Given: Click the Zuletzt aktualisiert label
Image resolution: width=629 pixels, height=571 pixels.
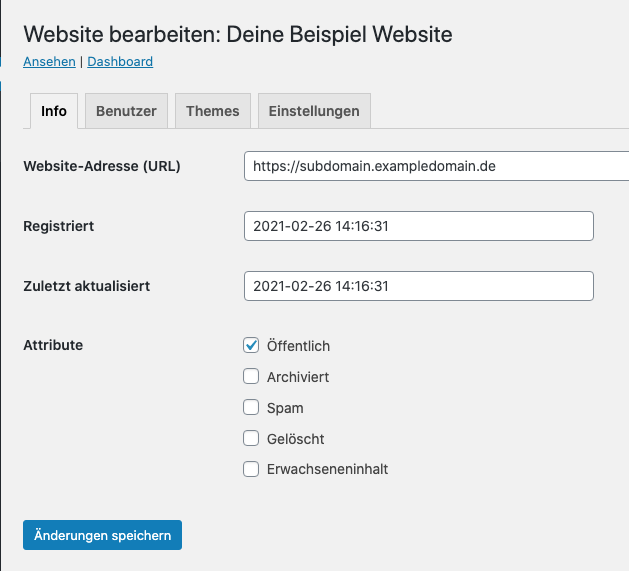Looking at the screenshot, I should pos(87,286).
